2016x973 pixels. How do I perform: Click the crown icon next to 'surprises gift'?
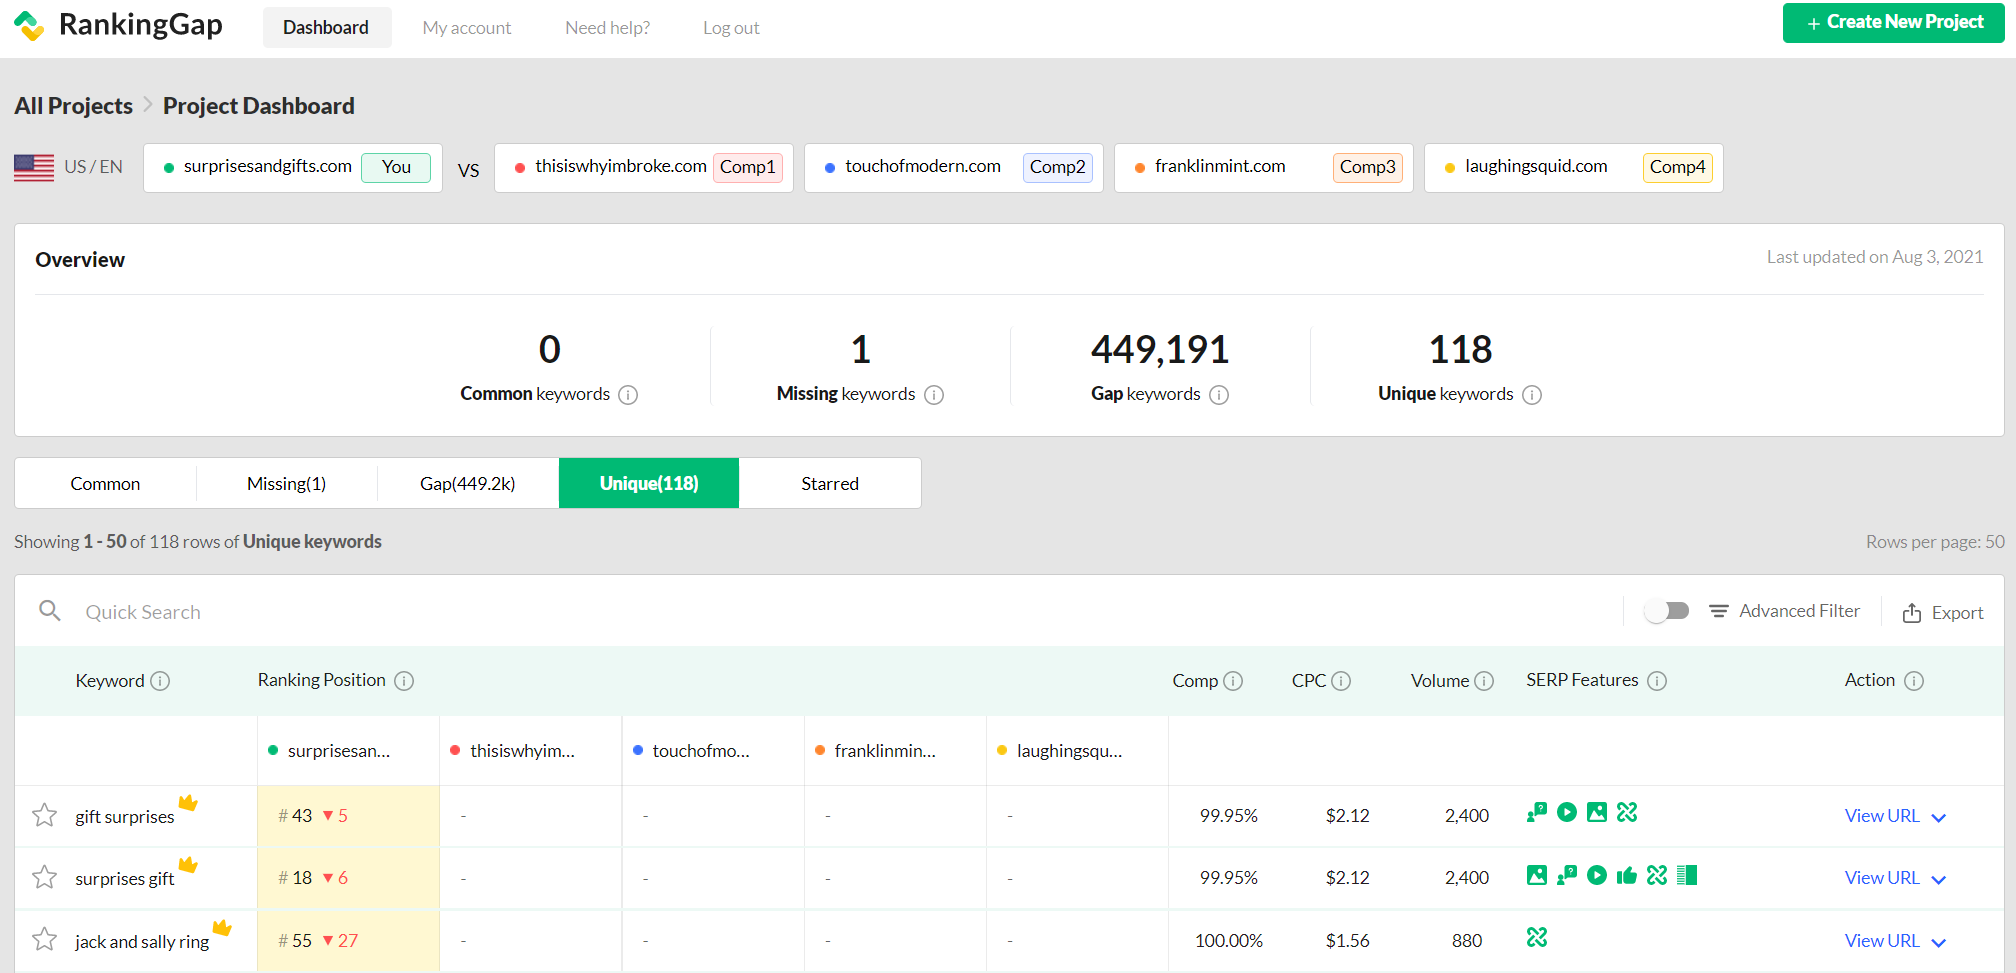pos(188,864)
